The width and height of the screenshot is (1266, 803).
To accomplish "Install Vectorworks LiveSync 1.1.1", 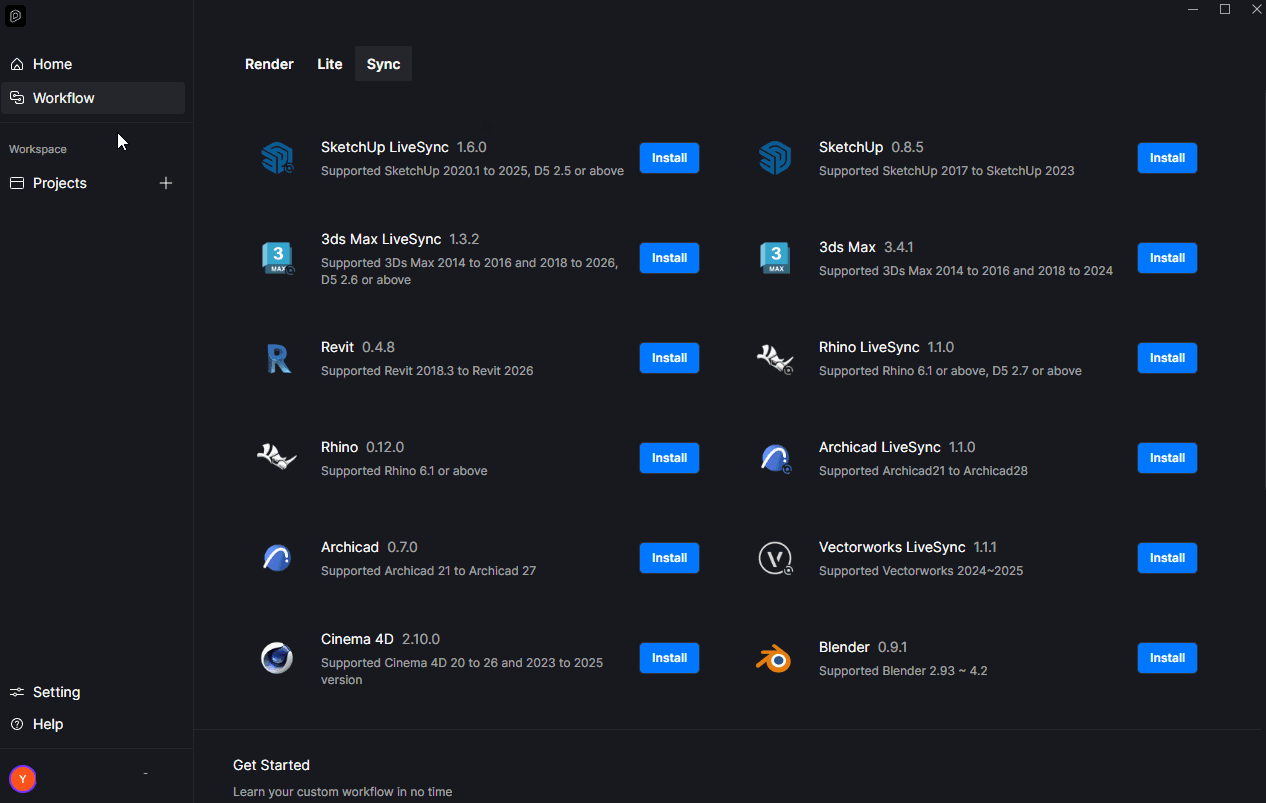I will pos(1167,558).
